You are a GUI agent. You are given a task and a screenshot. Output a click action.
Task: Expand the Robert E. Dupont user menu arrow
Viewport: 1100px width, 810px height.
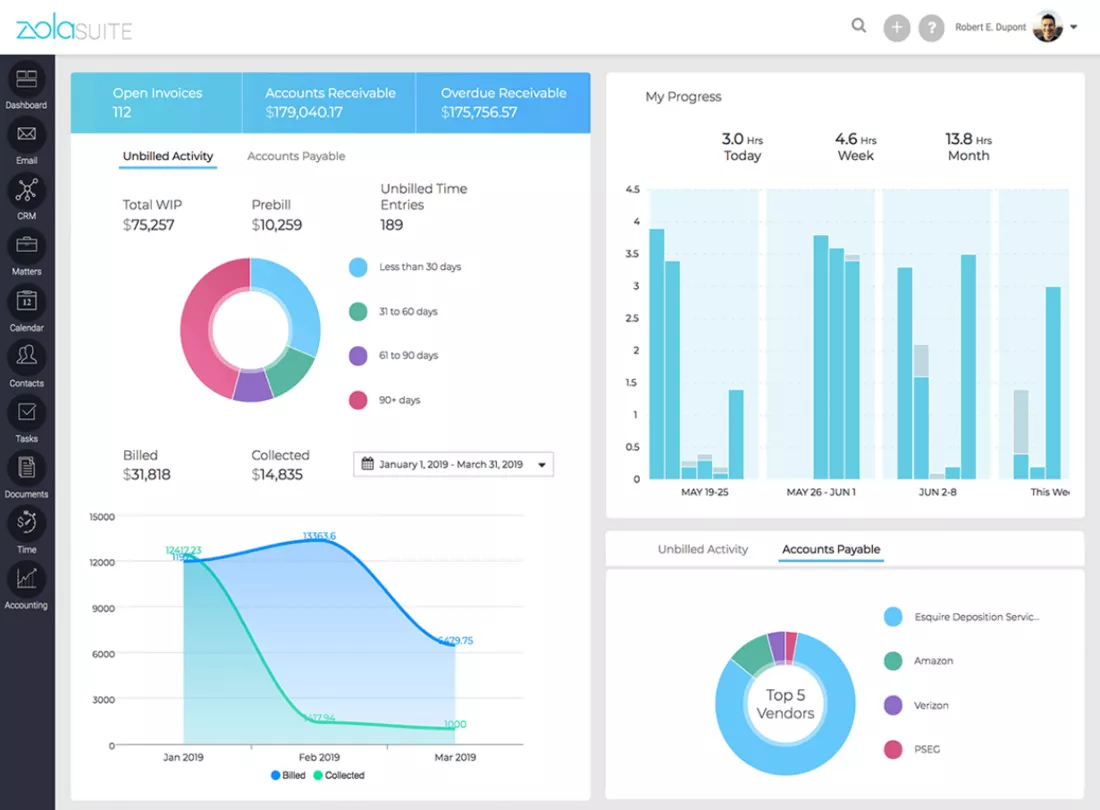coord(1073,27)
